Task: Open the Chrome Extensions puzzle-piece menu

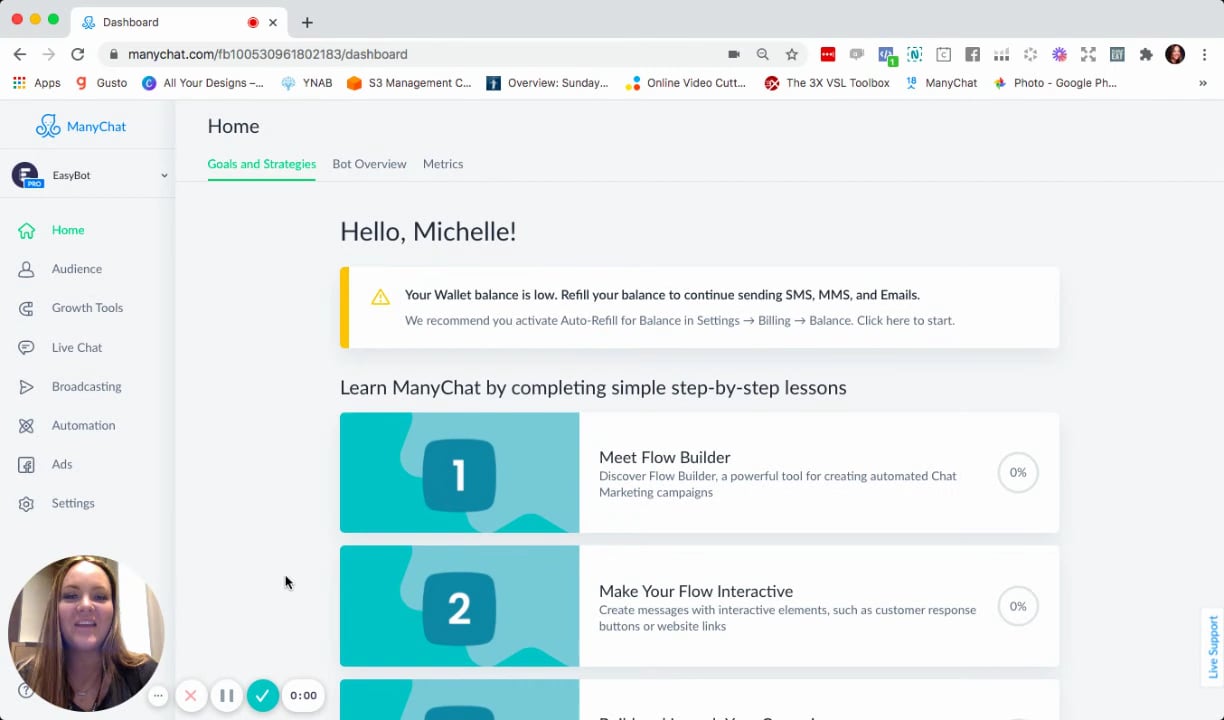Action: [x=1146, y=54]
